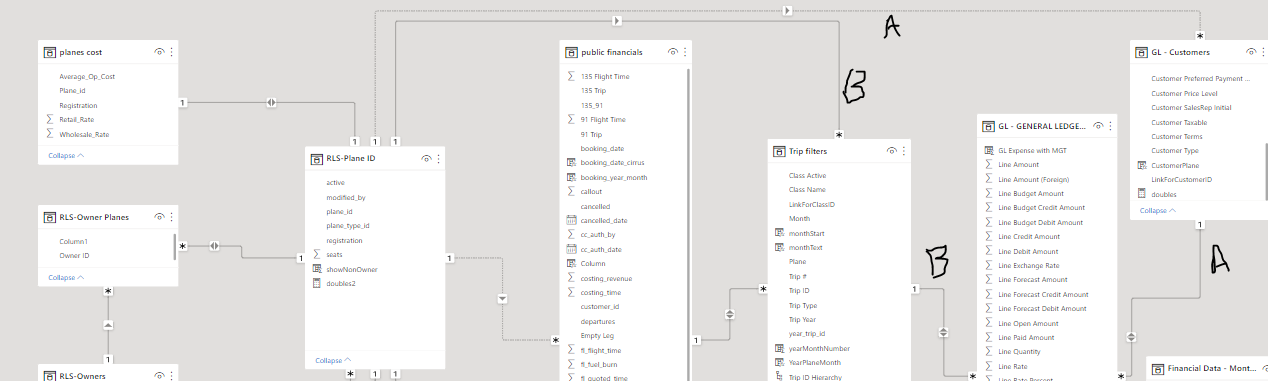Toggle visibility of GL - GENERAL LEDGE table

click(1098, 126)
